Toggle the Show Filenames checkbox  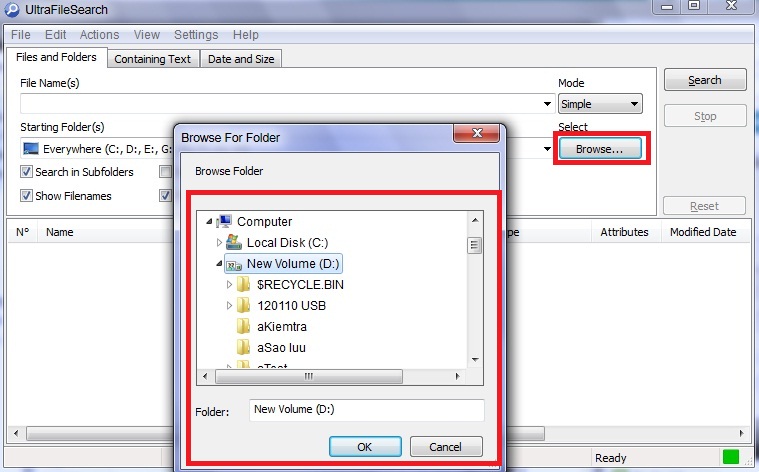27,196
